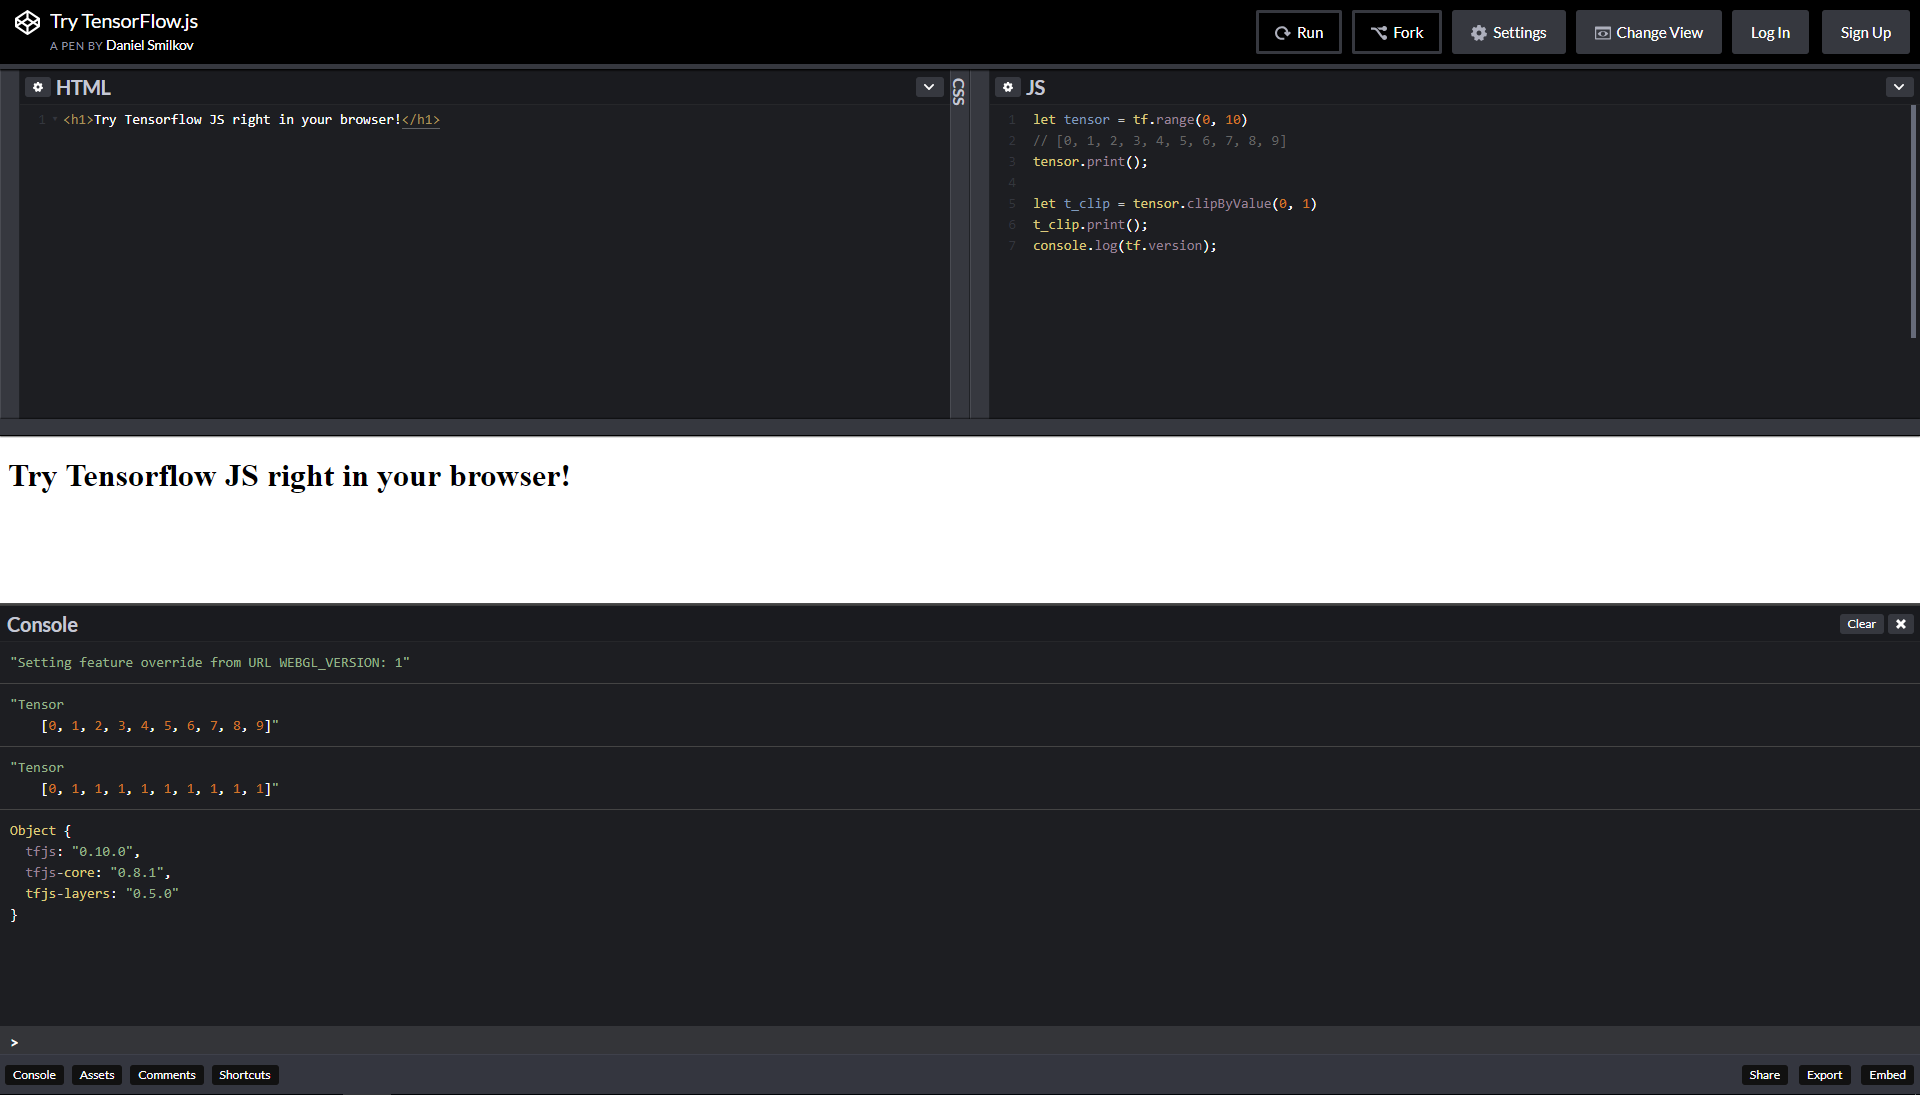Click the Share button
Viewport: 1920px width, 1095px height.
pos(1764,1075)
